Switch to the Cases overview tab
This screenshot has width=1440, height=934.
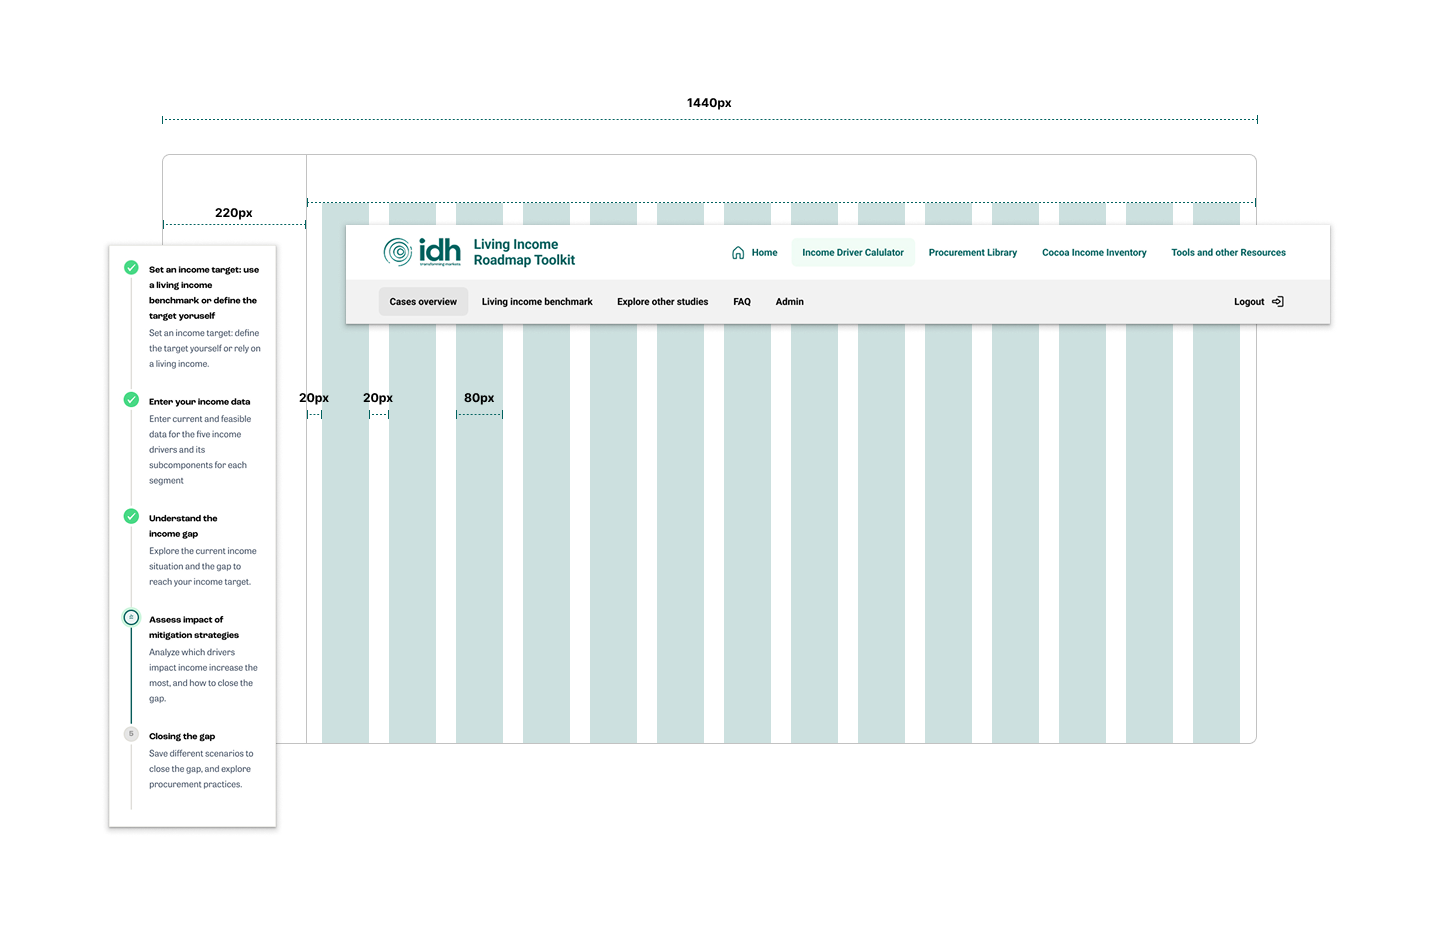pos(423,301)
